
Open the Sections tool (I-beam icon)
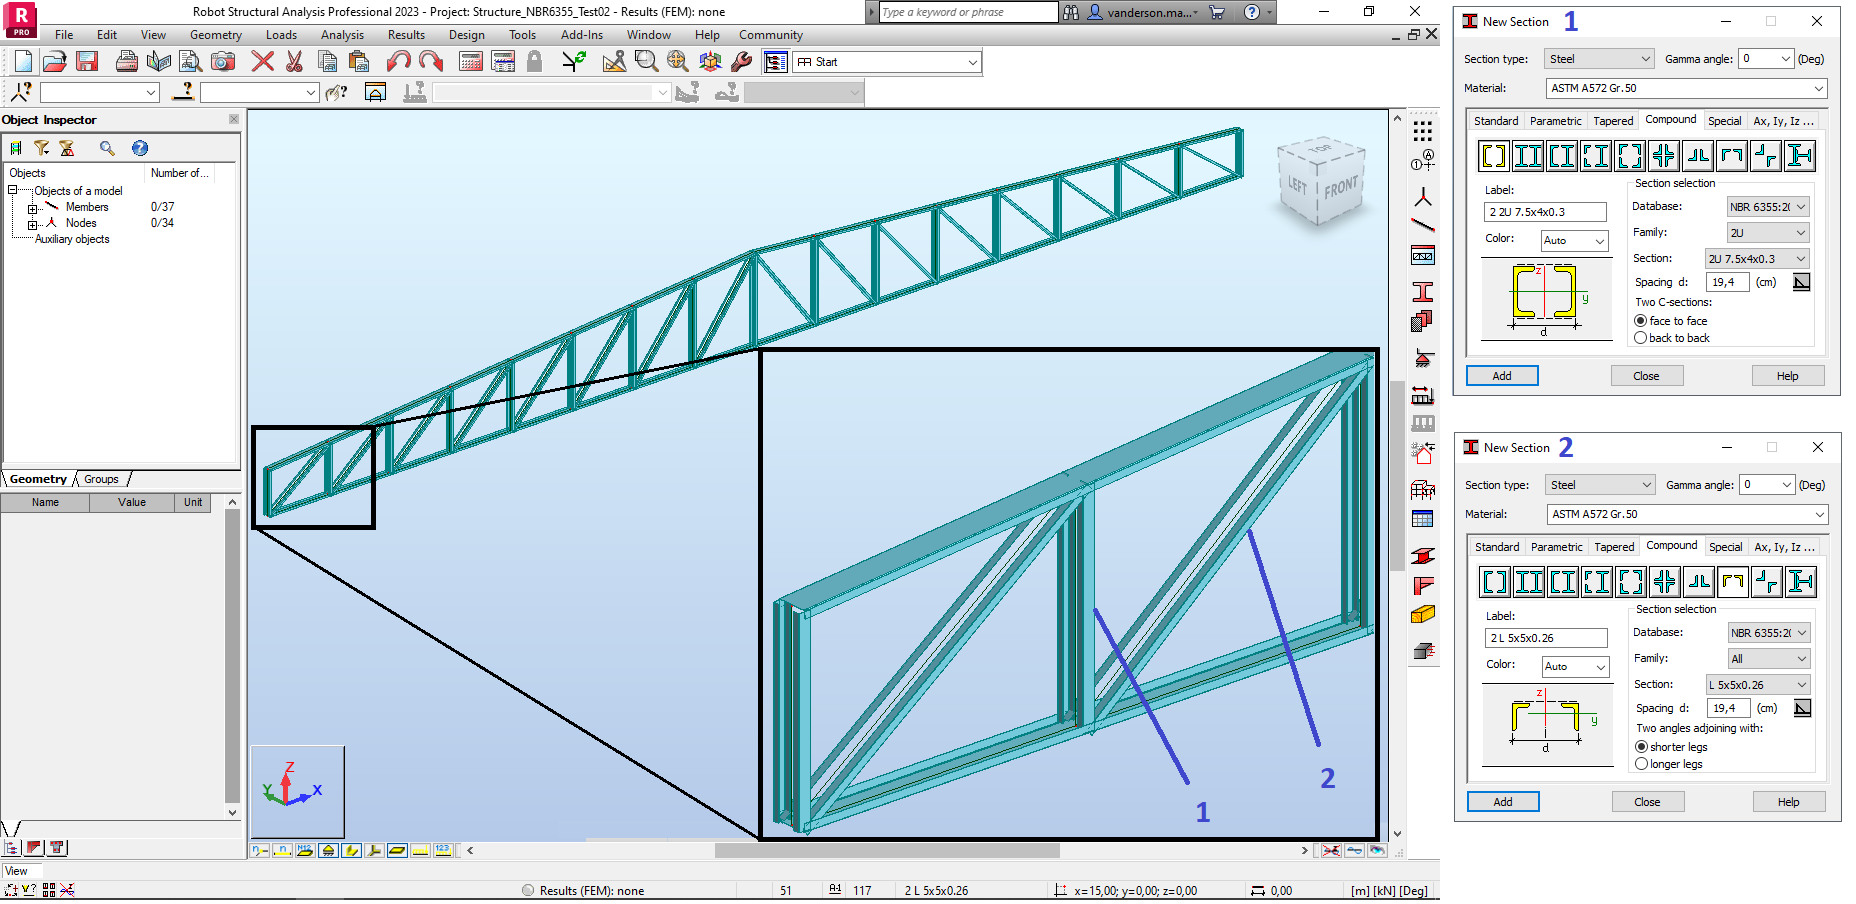click(1424, 291)
